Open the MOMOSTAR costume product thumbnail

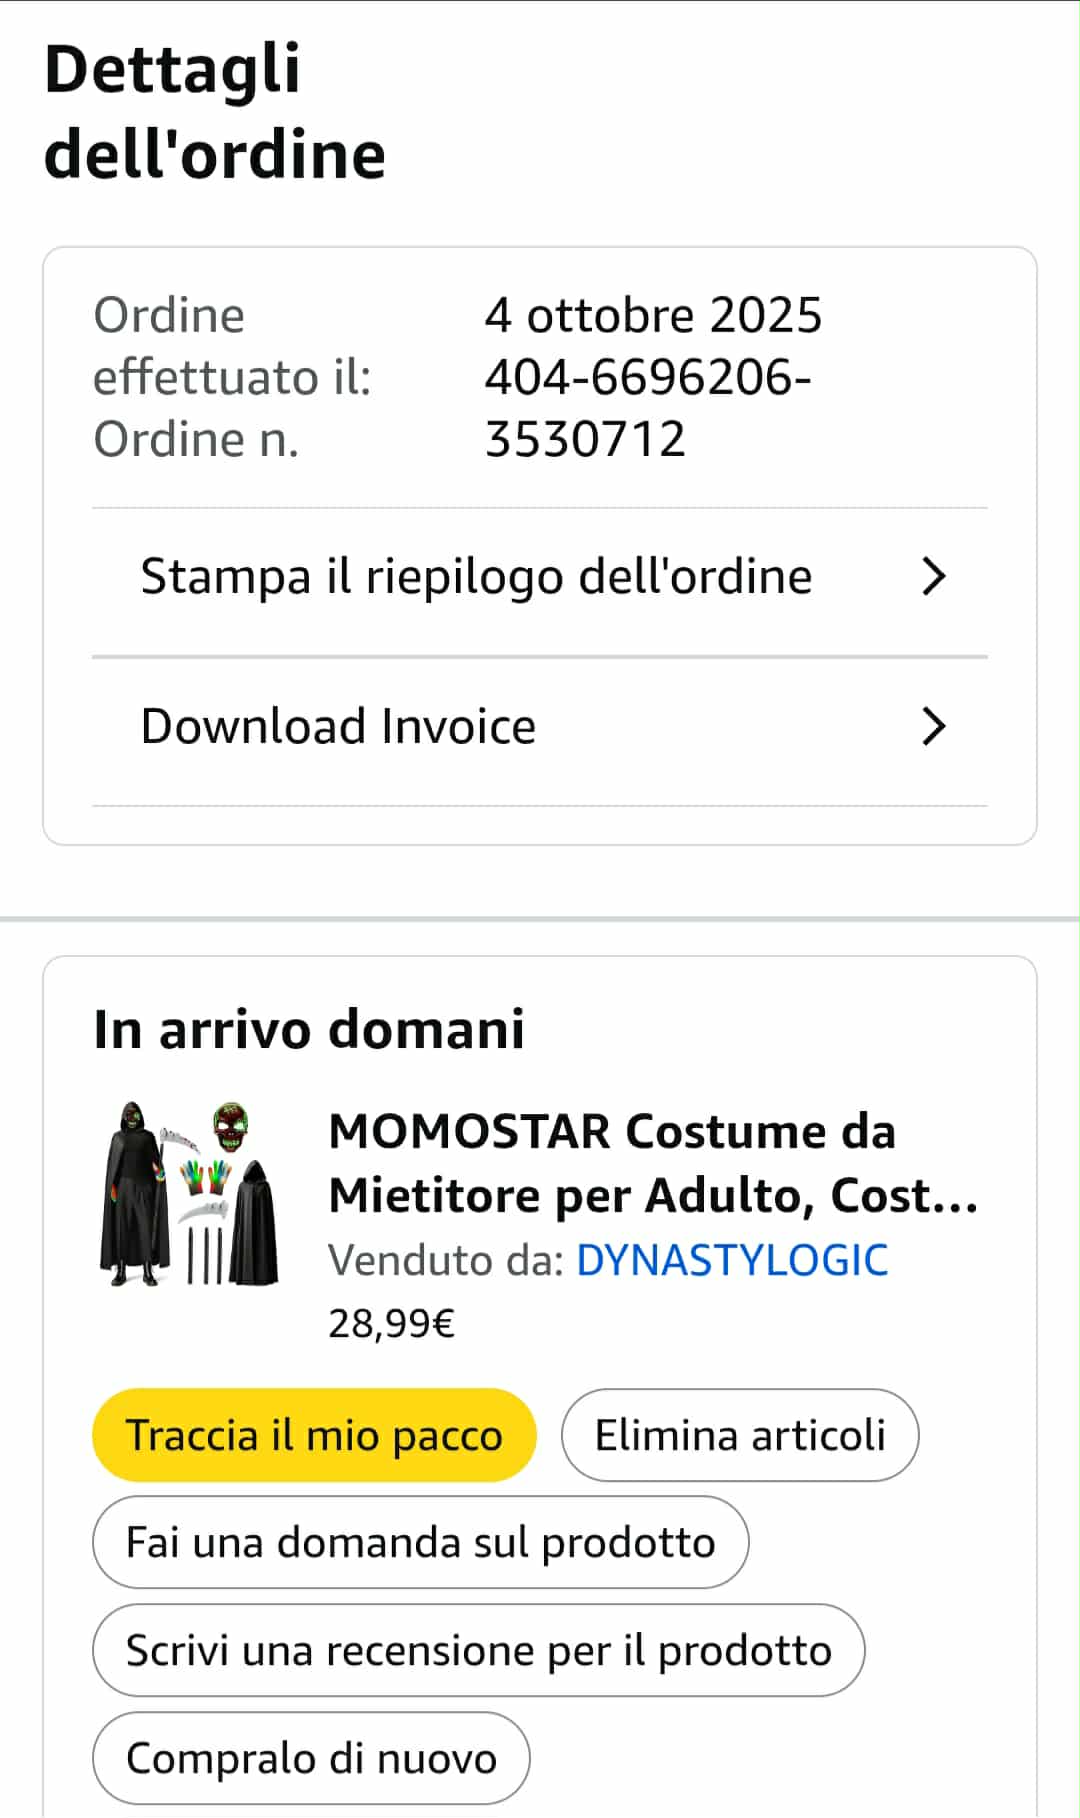tap(189, 1194)
